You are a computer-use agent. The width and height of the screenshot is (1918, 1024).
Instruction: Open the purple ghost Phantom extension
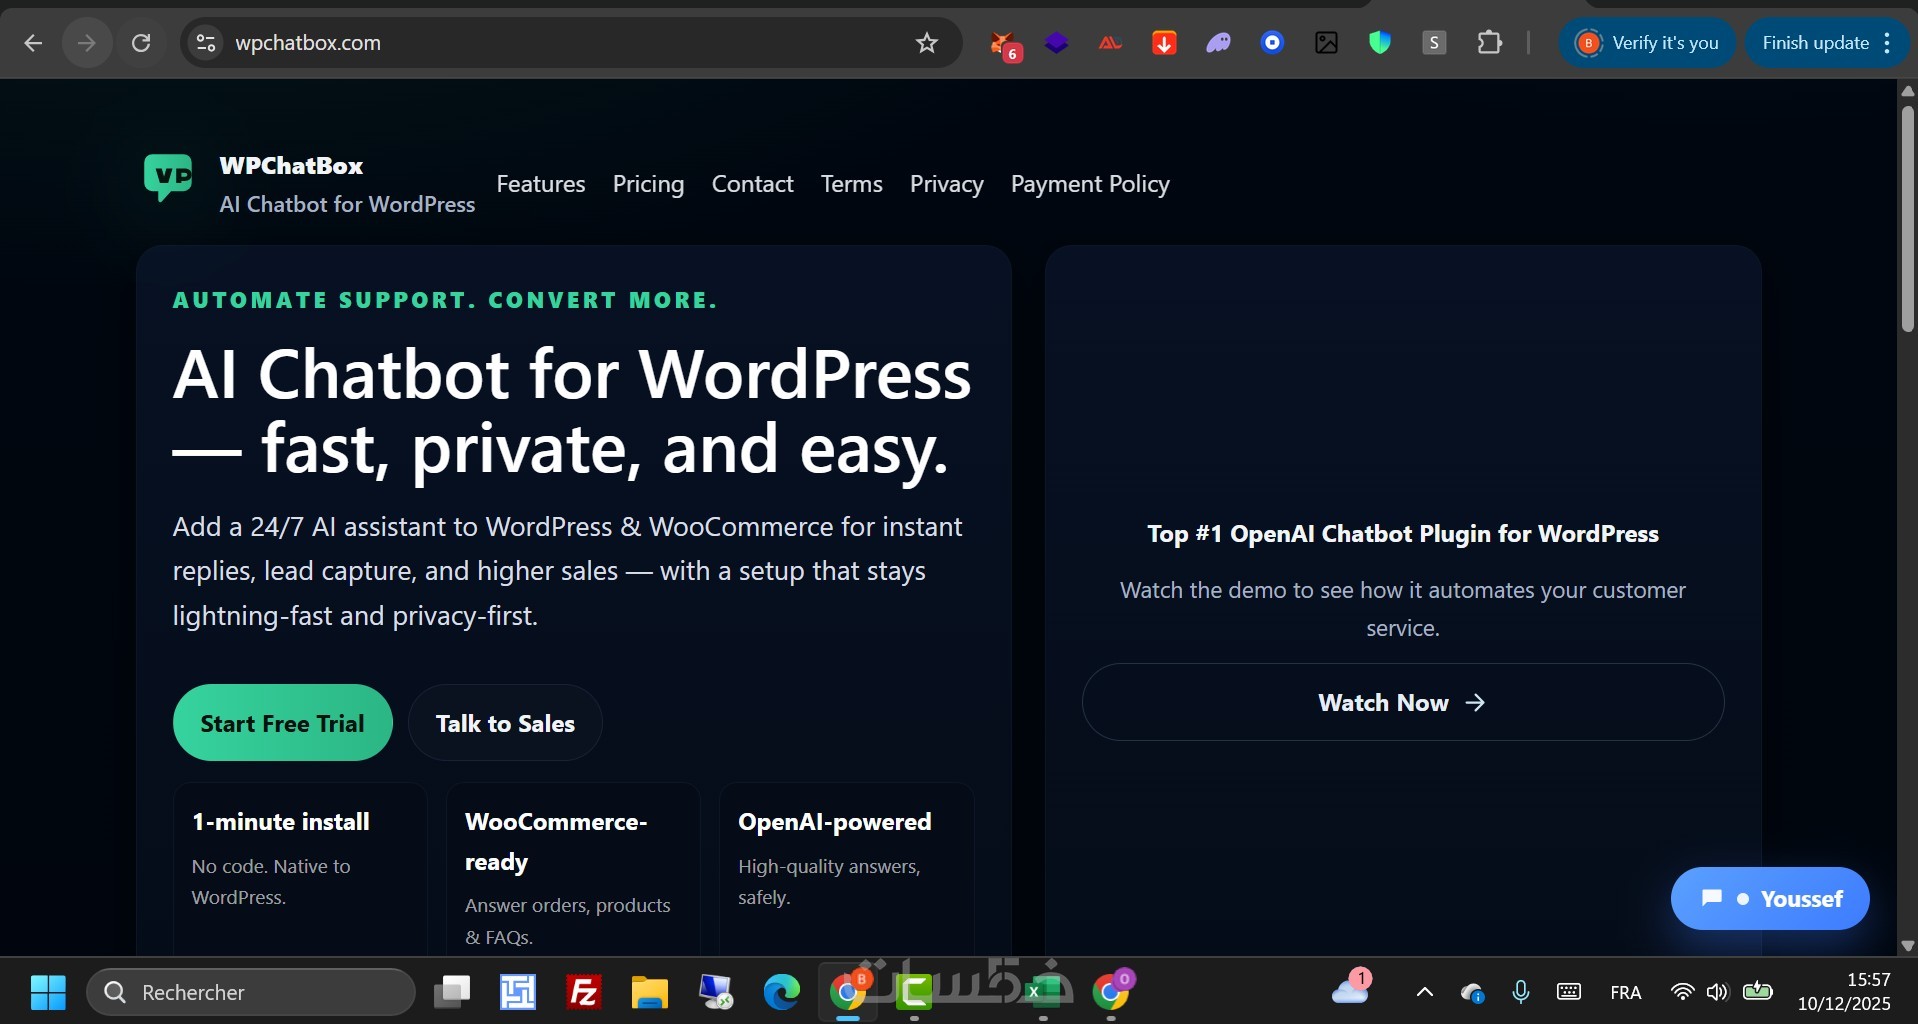1218,43
